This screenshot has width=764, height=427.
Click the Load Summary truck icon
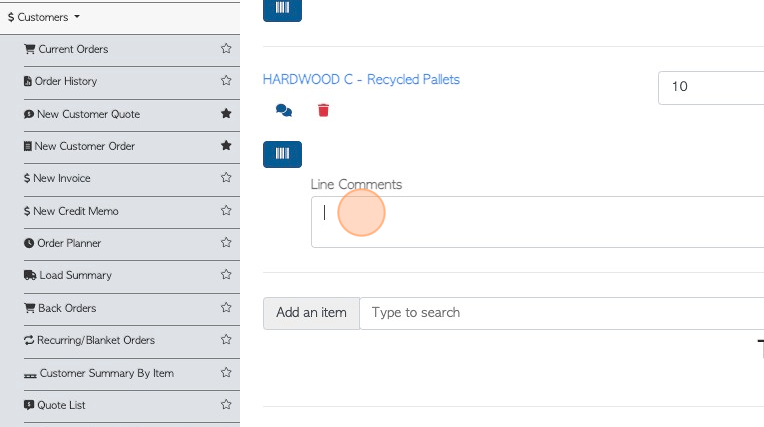pyautogui.click(x=30, y=275)
